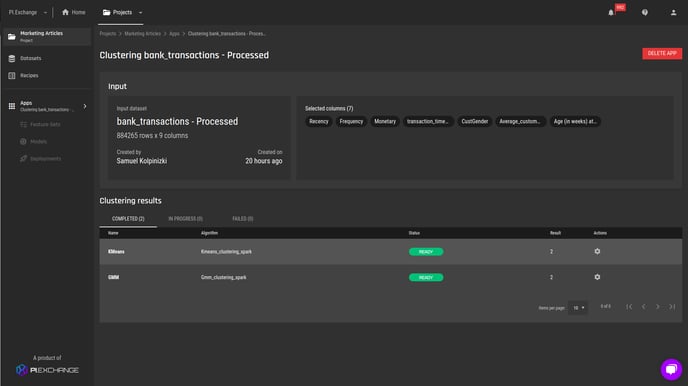
Task: Open the KMeans clustering result
Action: (116, 252)
